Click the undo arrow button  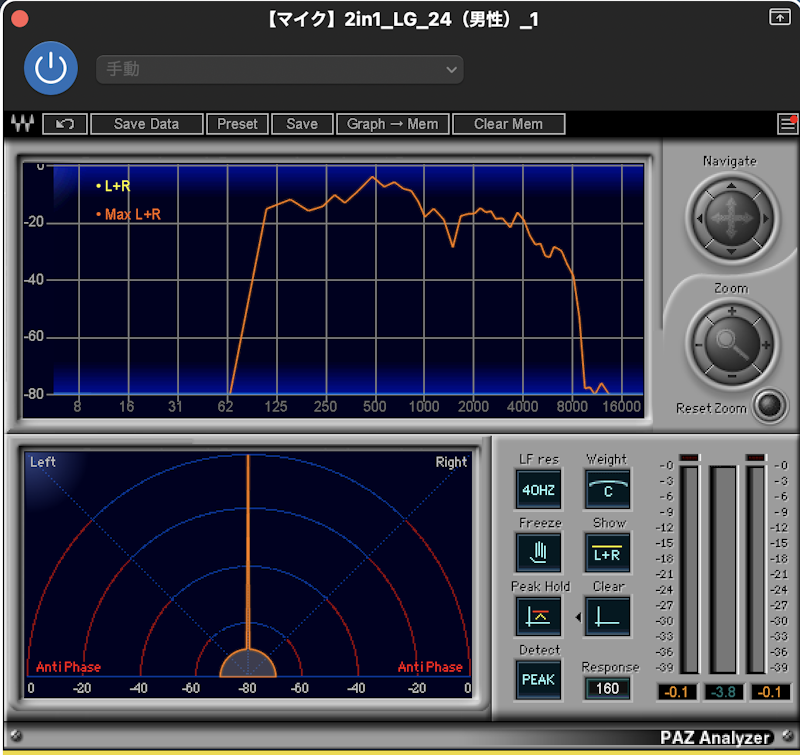pos(65,124)
